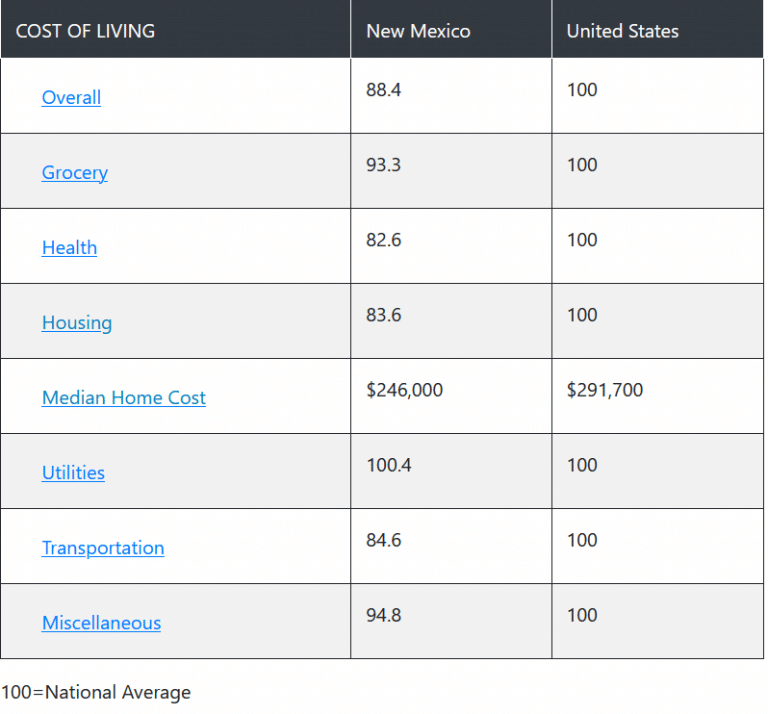768x714 pixels.
Task: Click the COST OF LIVING column header
Action: tap(85, 31)
